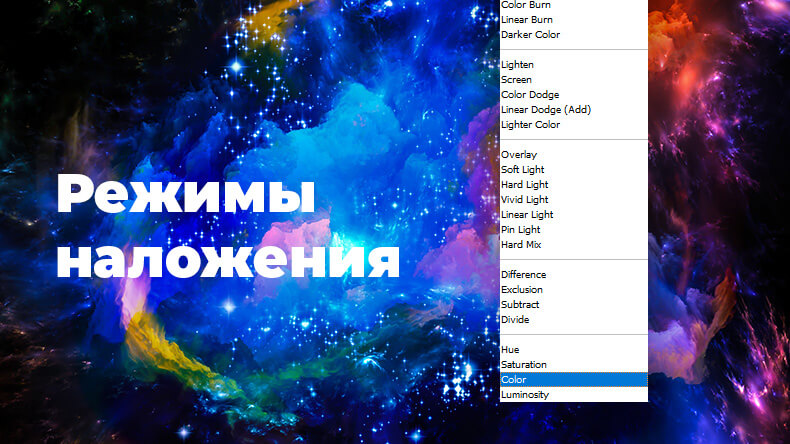Pick Lighter Color blend mode
The height and width of the screenshot is (444, 790).
[573, 124]
